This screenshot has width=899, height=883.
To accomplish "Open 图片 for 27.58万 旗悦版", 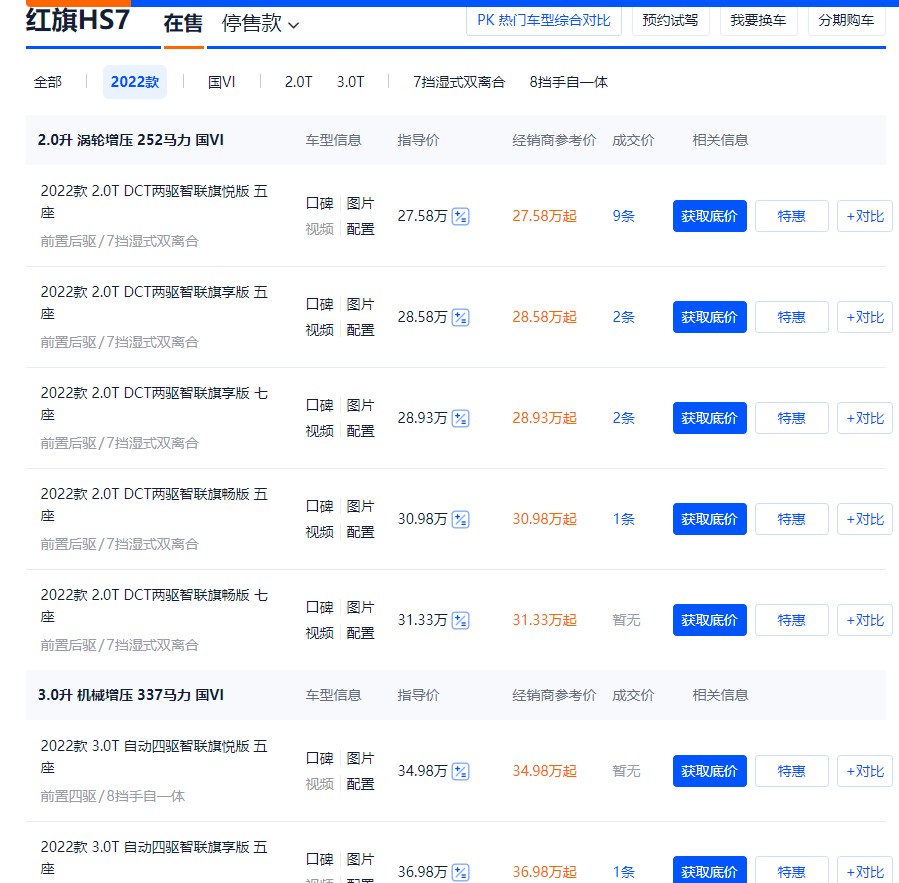I will click(360, 204).
